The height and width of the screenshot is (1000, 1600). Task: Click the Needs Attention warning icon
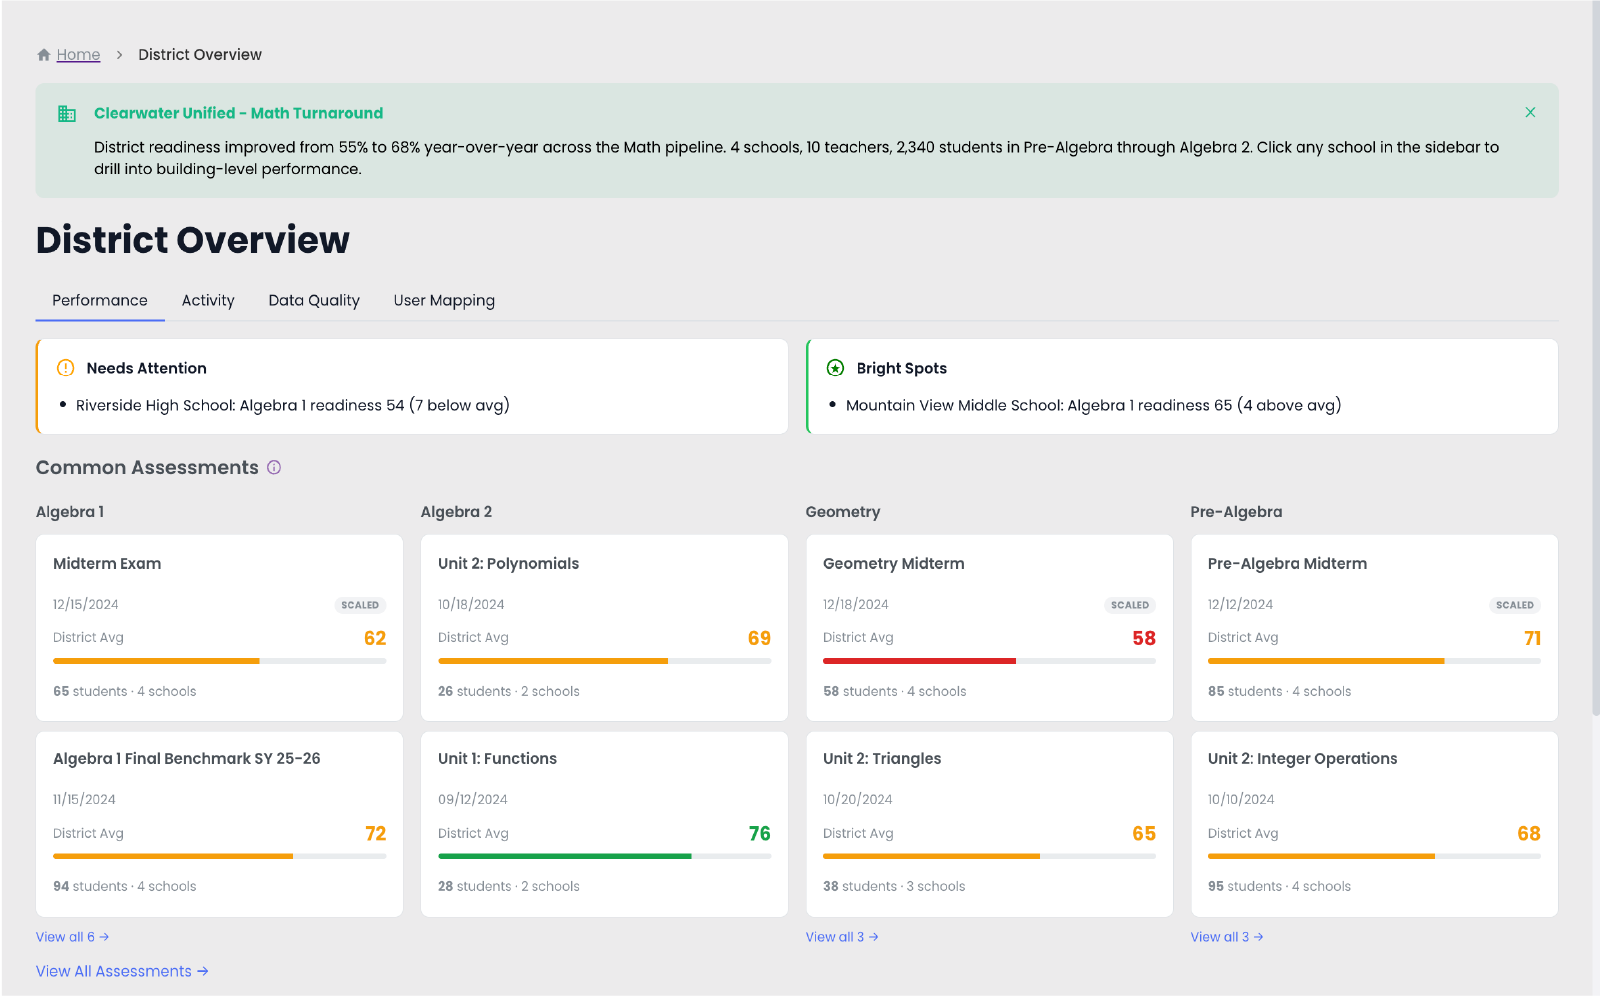[x=66, y=368]
